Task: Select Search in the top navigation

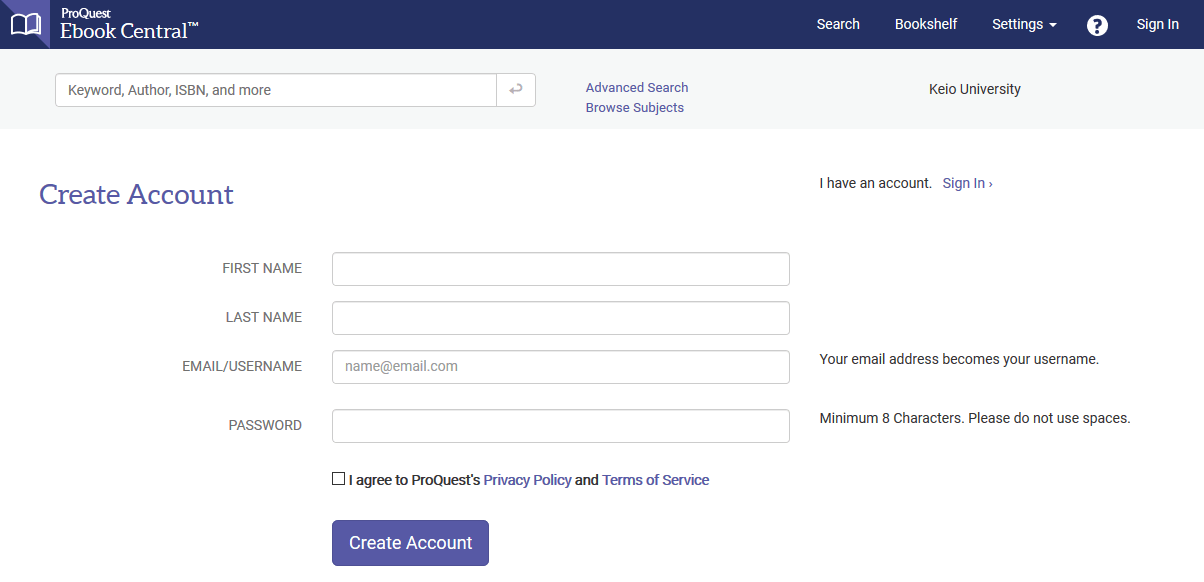Action: coord(838,24)
